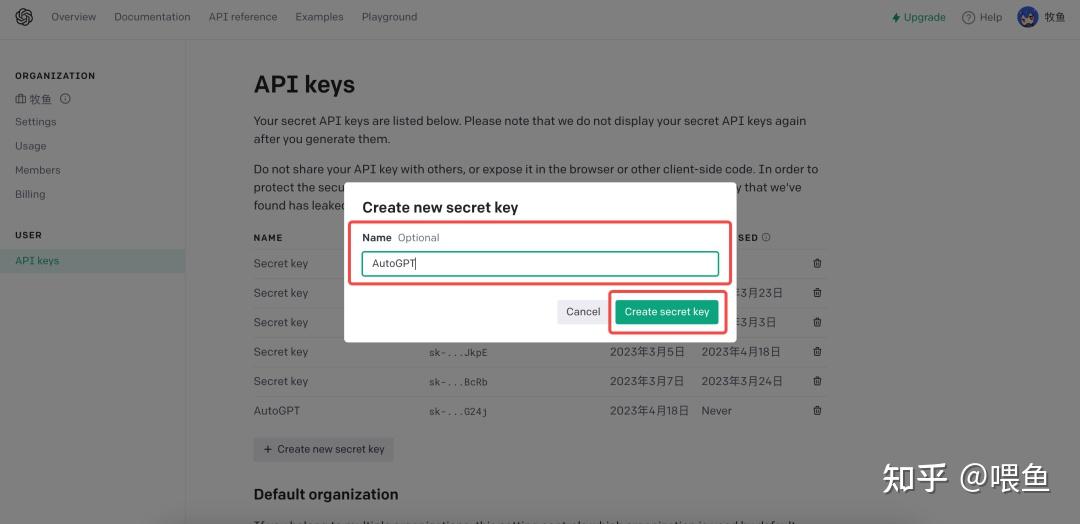Click trash icon for key ending JkpE
This screenshot has width=1080, height=524.
point(817,352)
